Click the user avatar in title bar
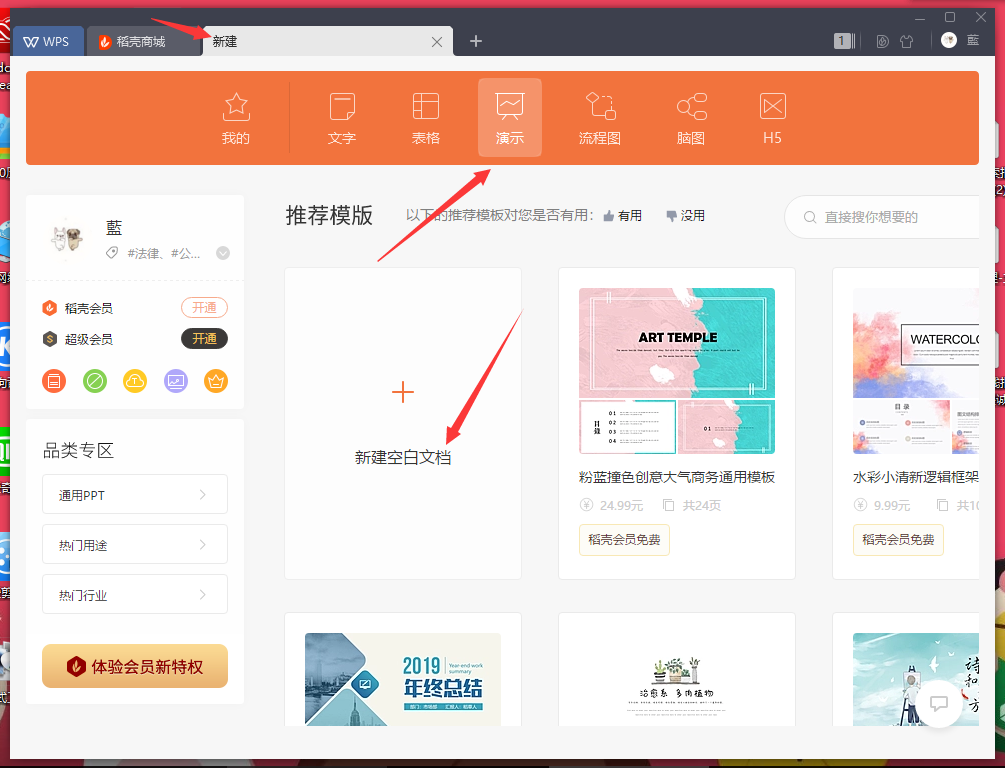This screenshot has width=1005, height=768. [x=949, y=40]
